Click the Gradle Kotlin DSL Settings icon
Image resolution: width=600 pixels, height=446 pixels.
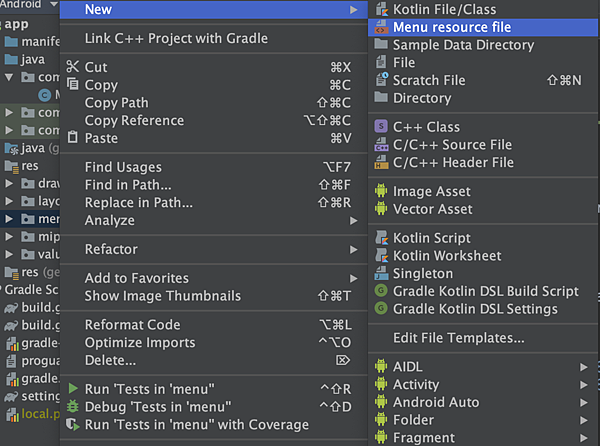[x=381, y=308]
